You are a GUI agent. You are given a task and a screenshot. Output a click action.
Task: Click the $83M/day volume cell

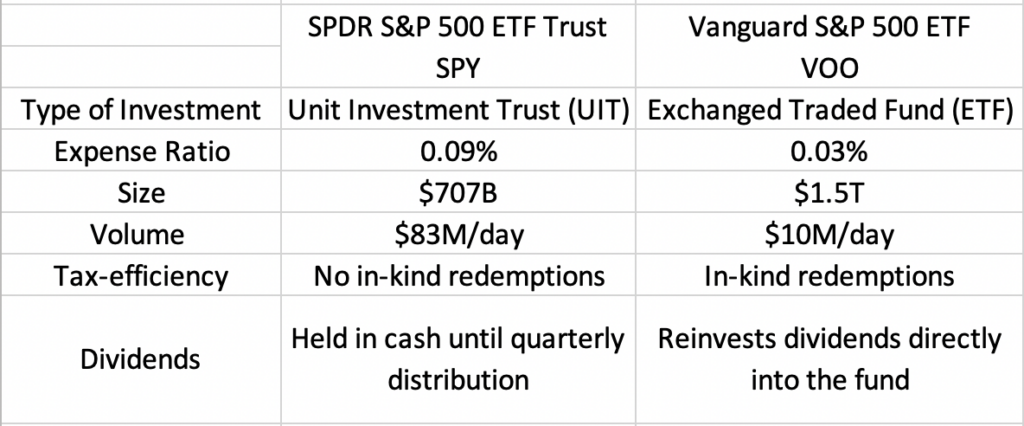[456, 234]
